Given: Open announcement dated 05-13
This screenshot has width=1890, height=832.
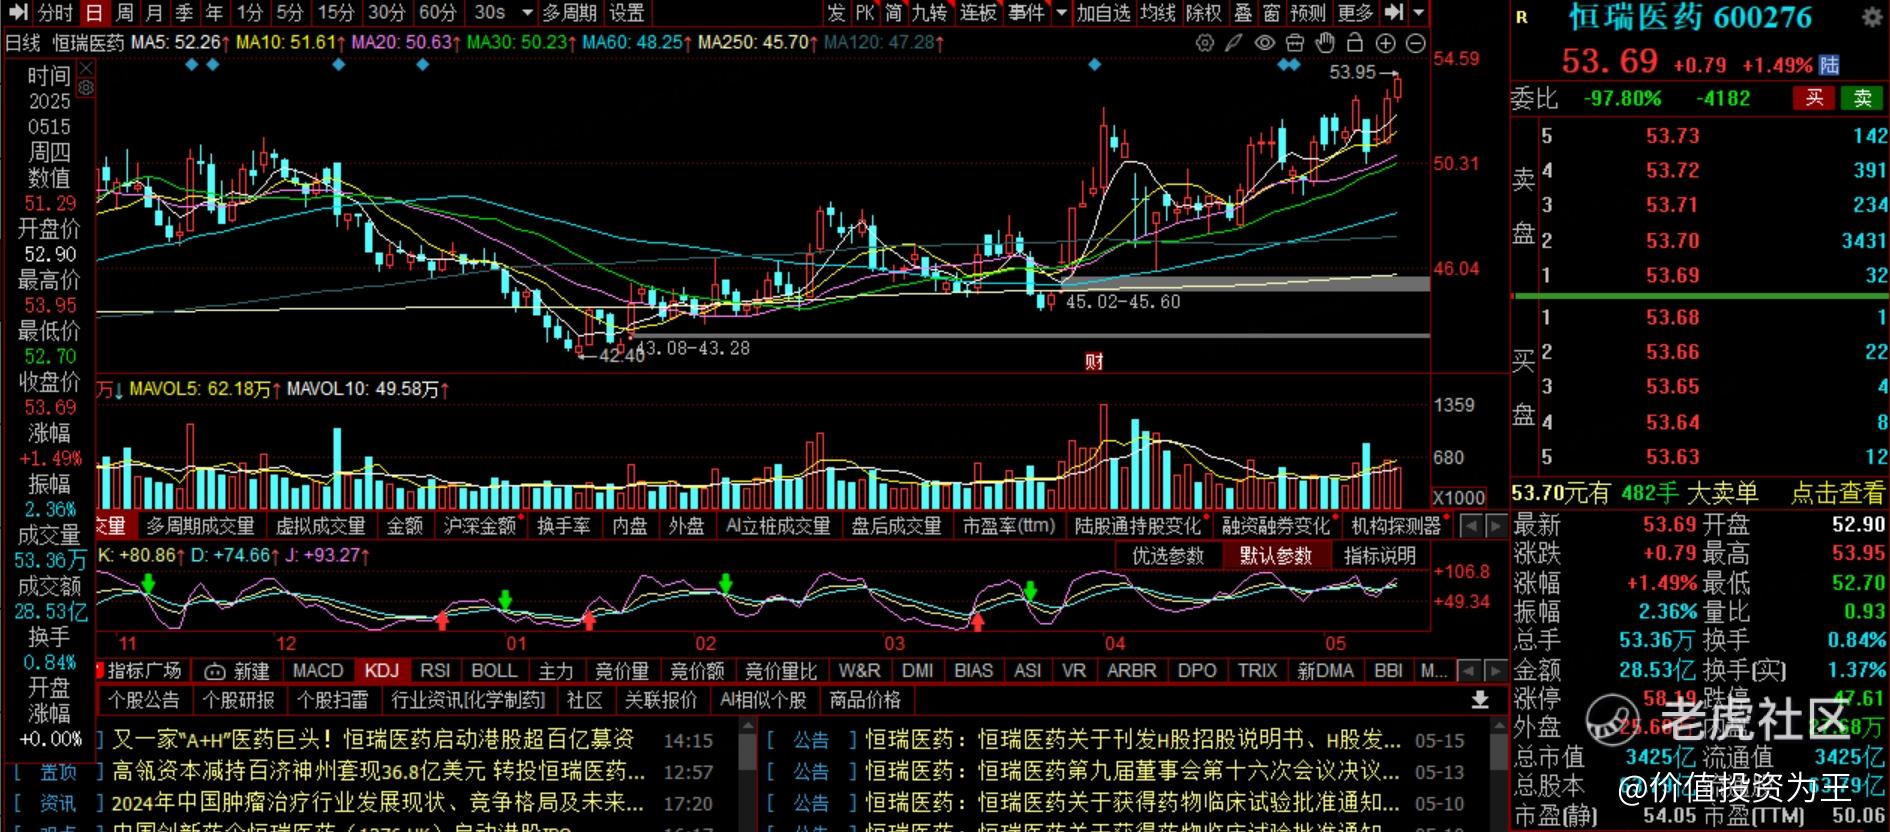Looking at the screenshot, I should [x=1115, y=772].
